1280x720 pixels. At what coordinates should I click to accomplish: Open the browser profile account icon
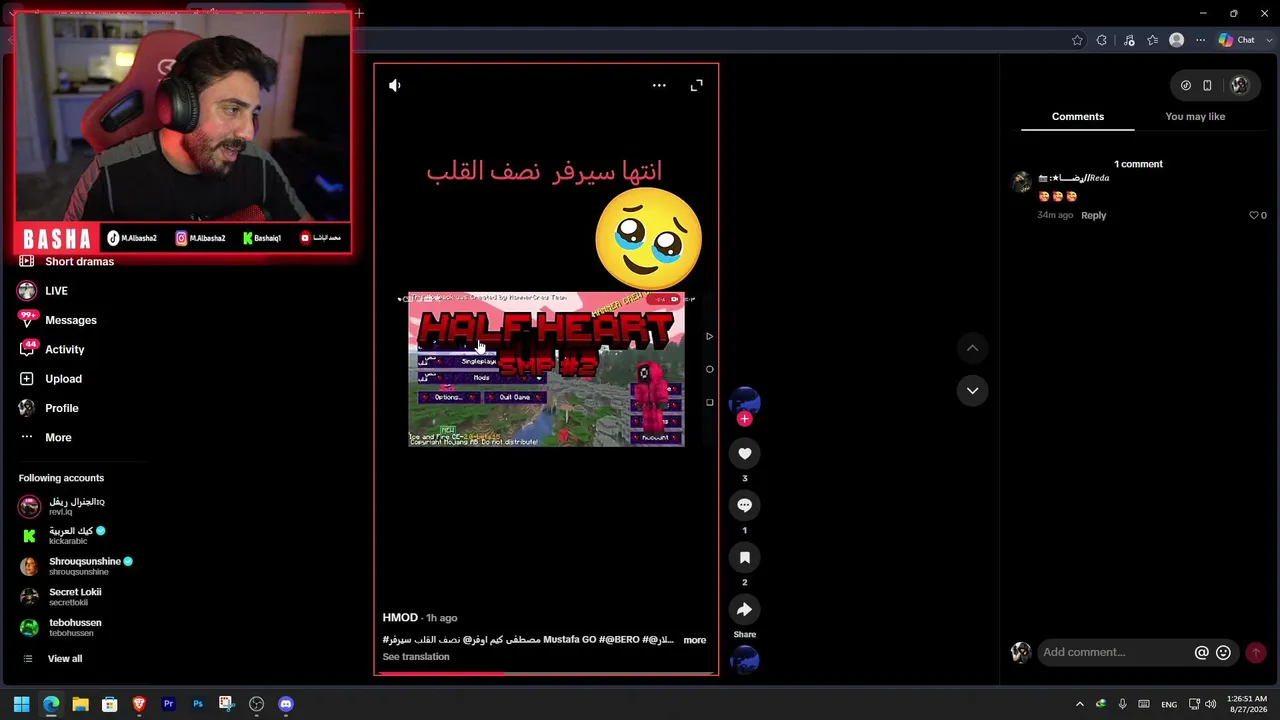1177,41
